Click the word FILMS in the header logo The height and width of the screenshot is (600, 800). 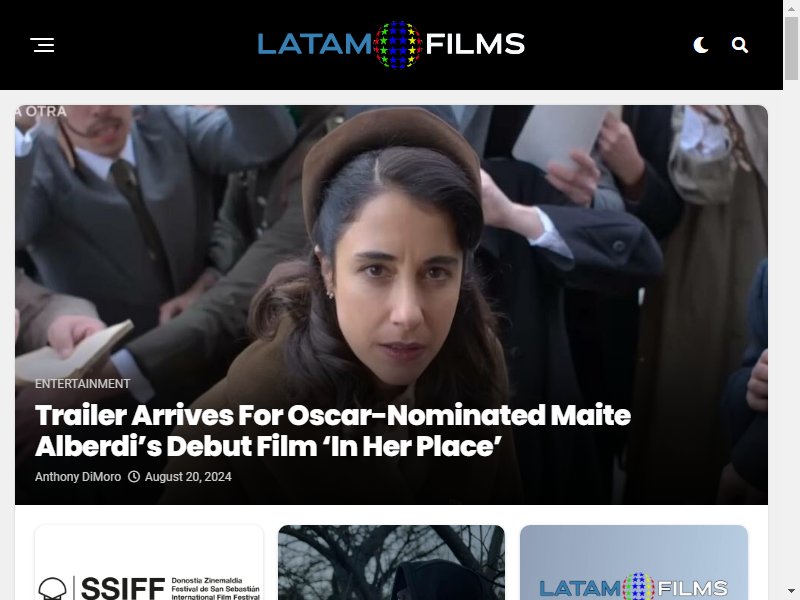point(475,44)
